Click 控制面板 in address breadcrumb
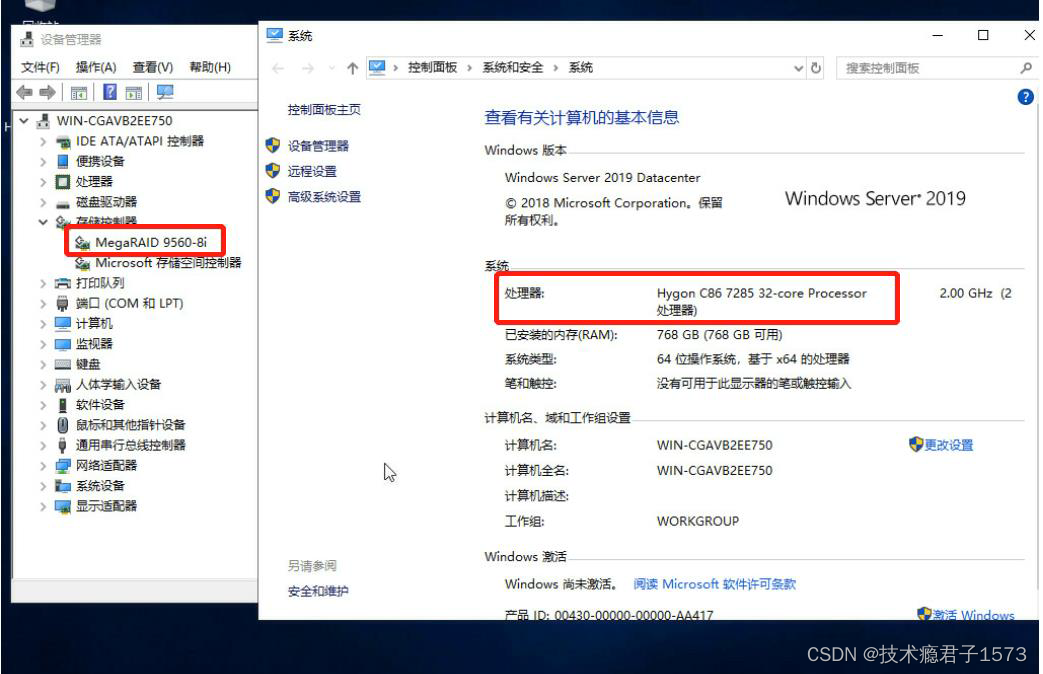 [432, 67]
